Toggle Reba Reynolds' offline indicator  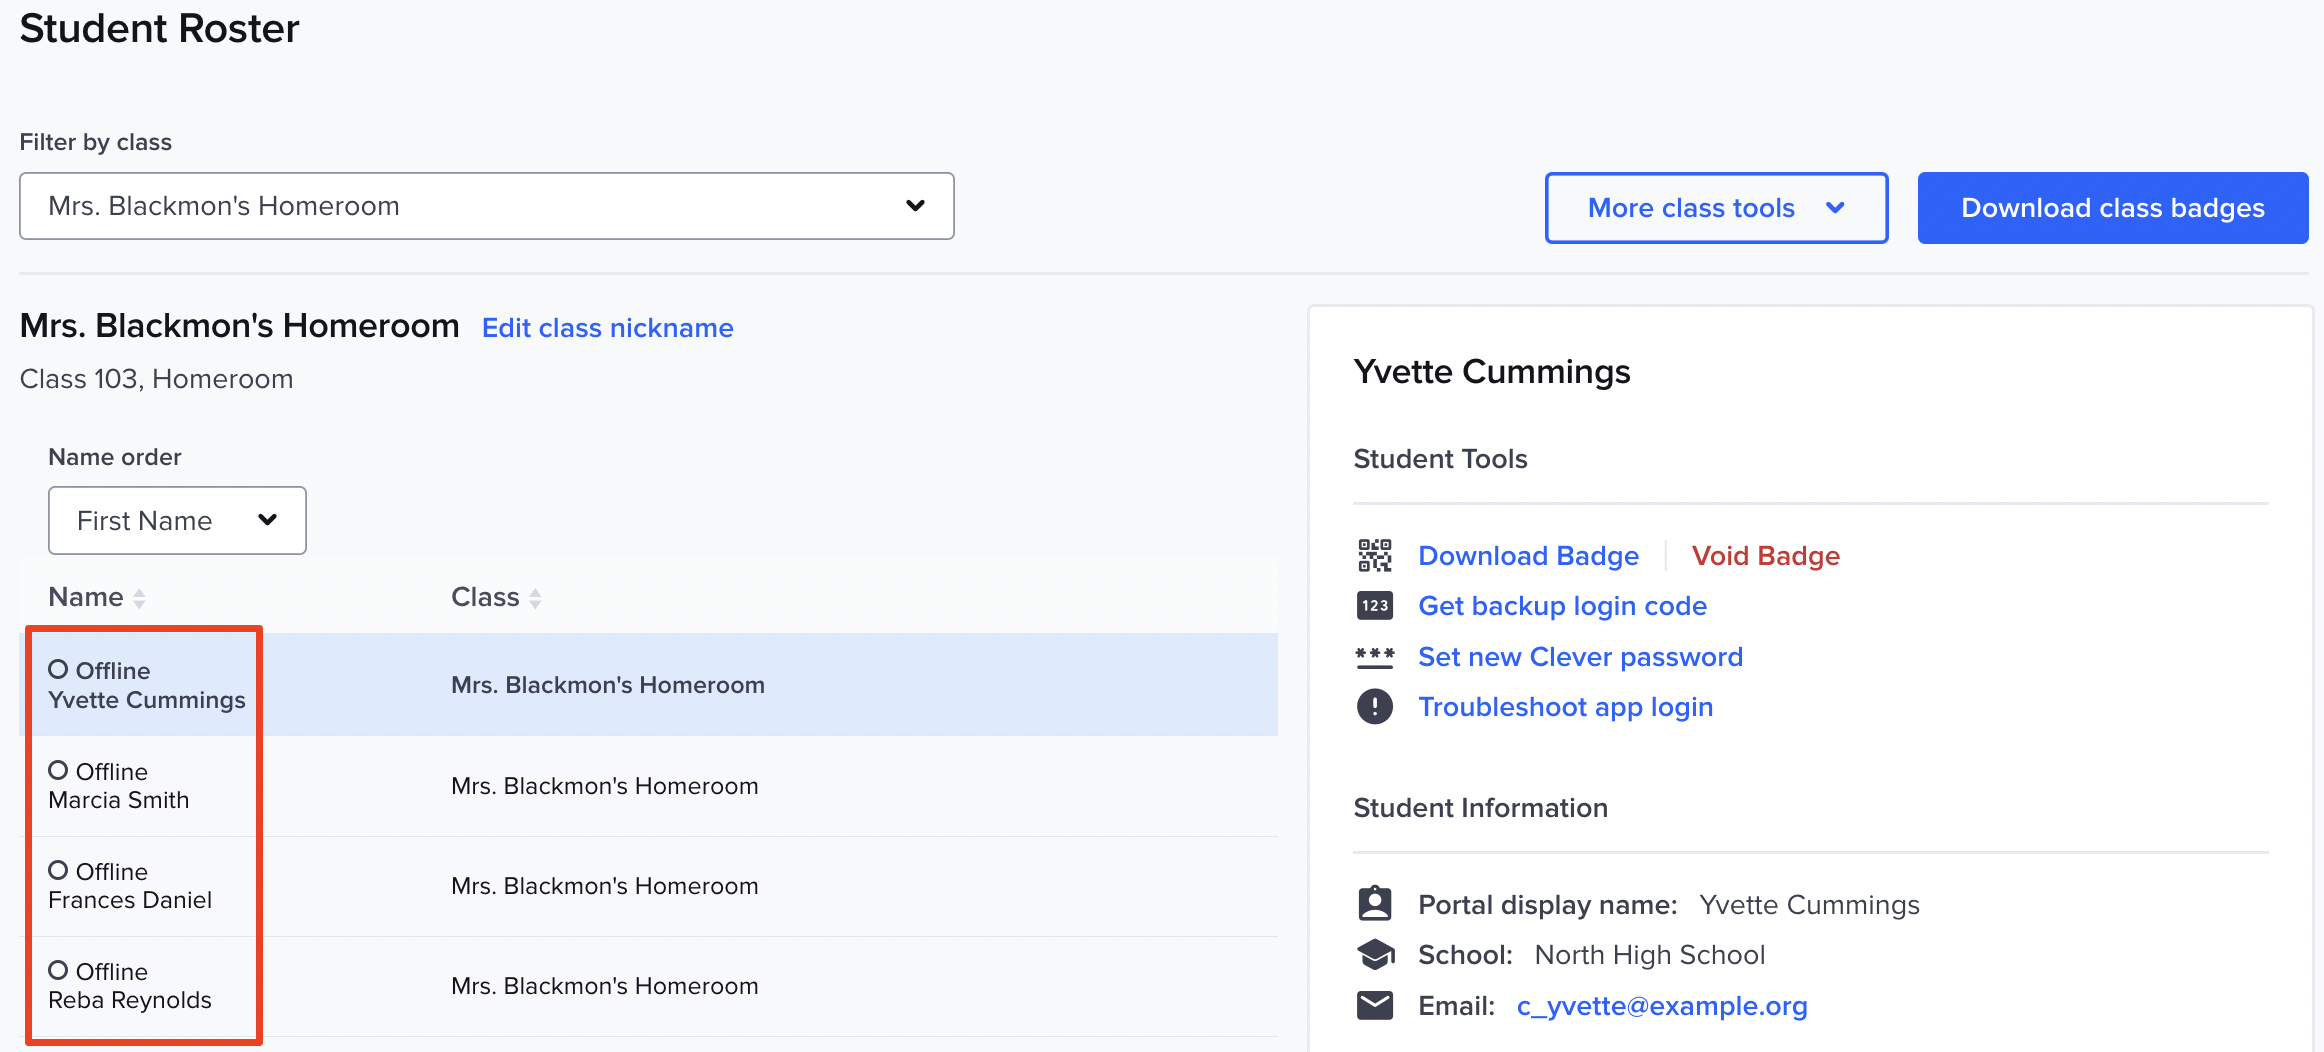pos(59,970)
